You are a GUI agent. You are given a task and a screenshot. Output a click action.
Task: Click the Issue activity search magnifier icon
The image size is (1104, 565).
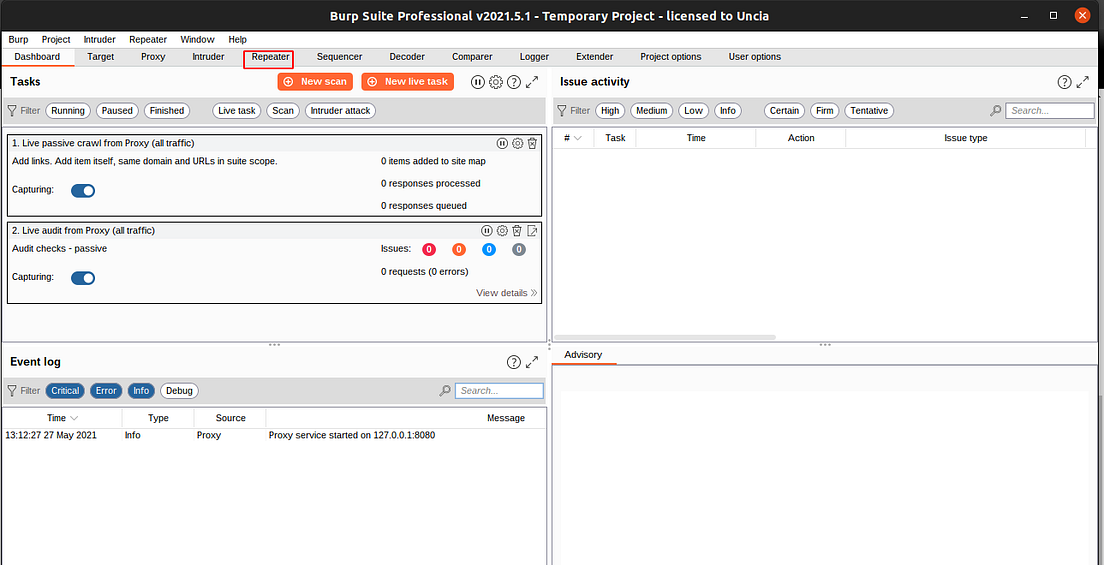click(x=996, y=111)
